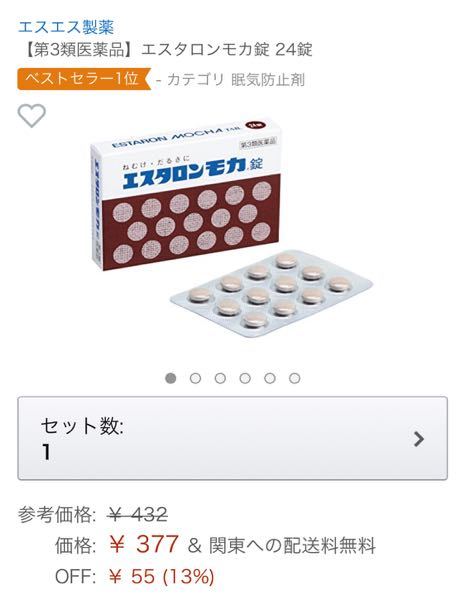The image size is (464, 600).
Task: Select the second image carousel dot
Action: (195, 378)
